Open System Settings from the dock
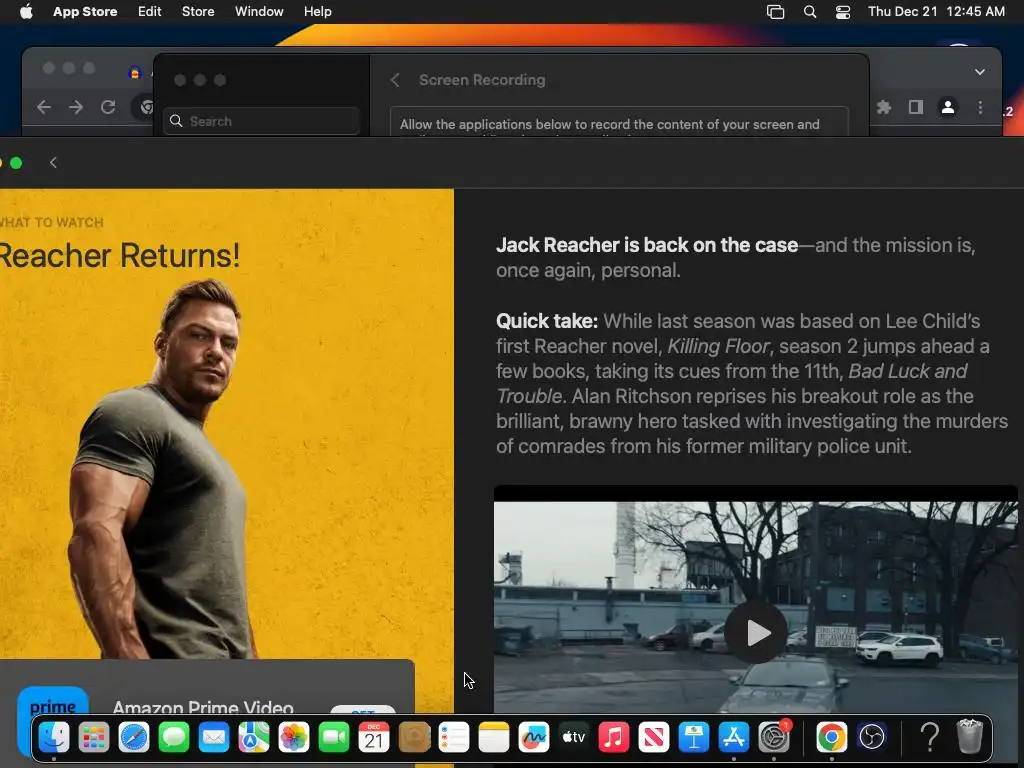This screenshot has height=768, width=1024. [775, 738]
